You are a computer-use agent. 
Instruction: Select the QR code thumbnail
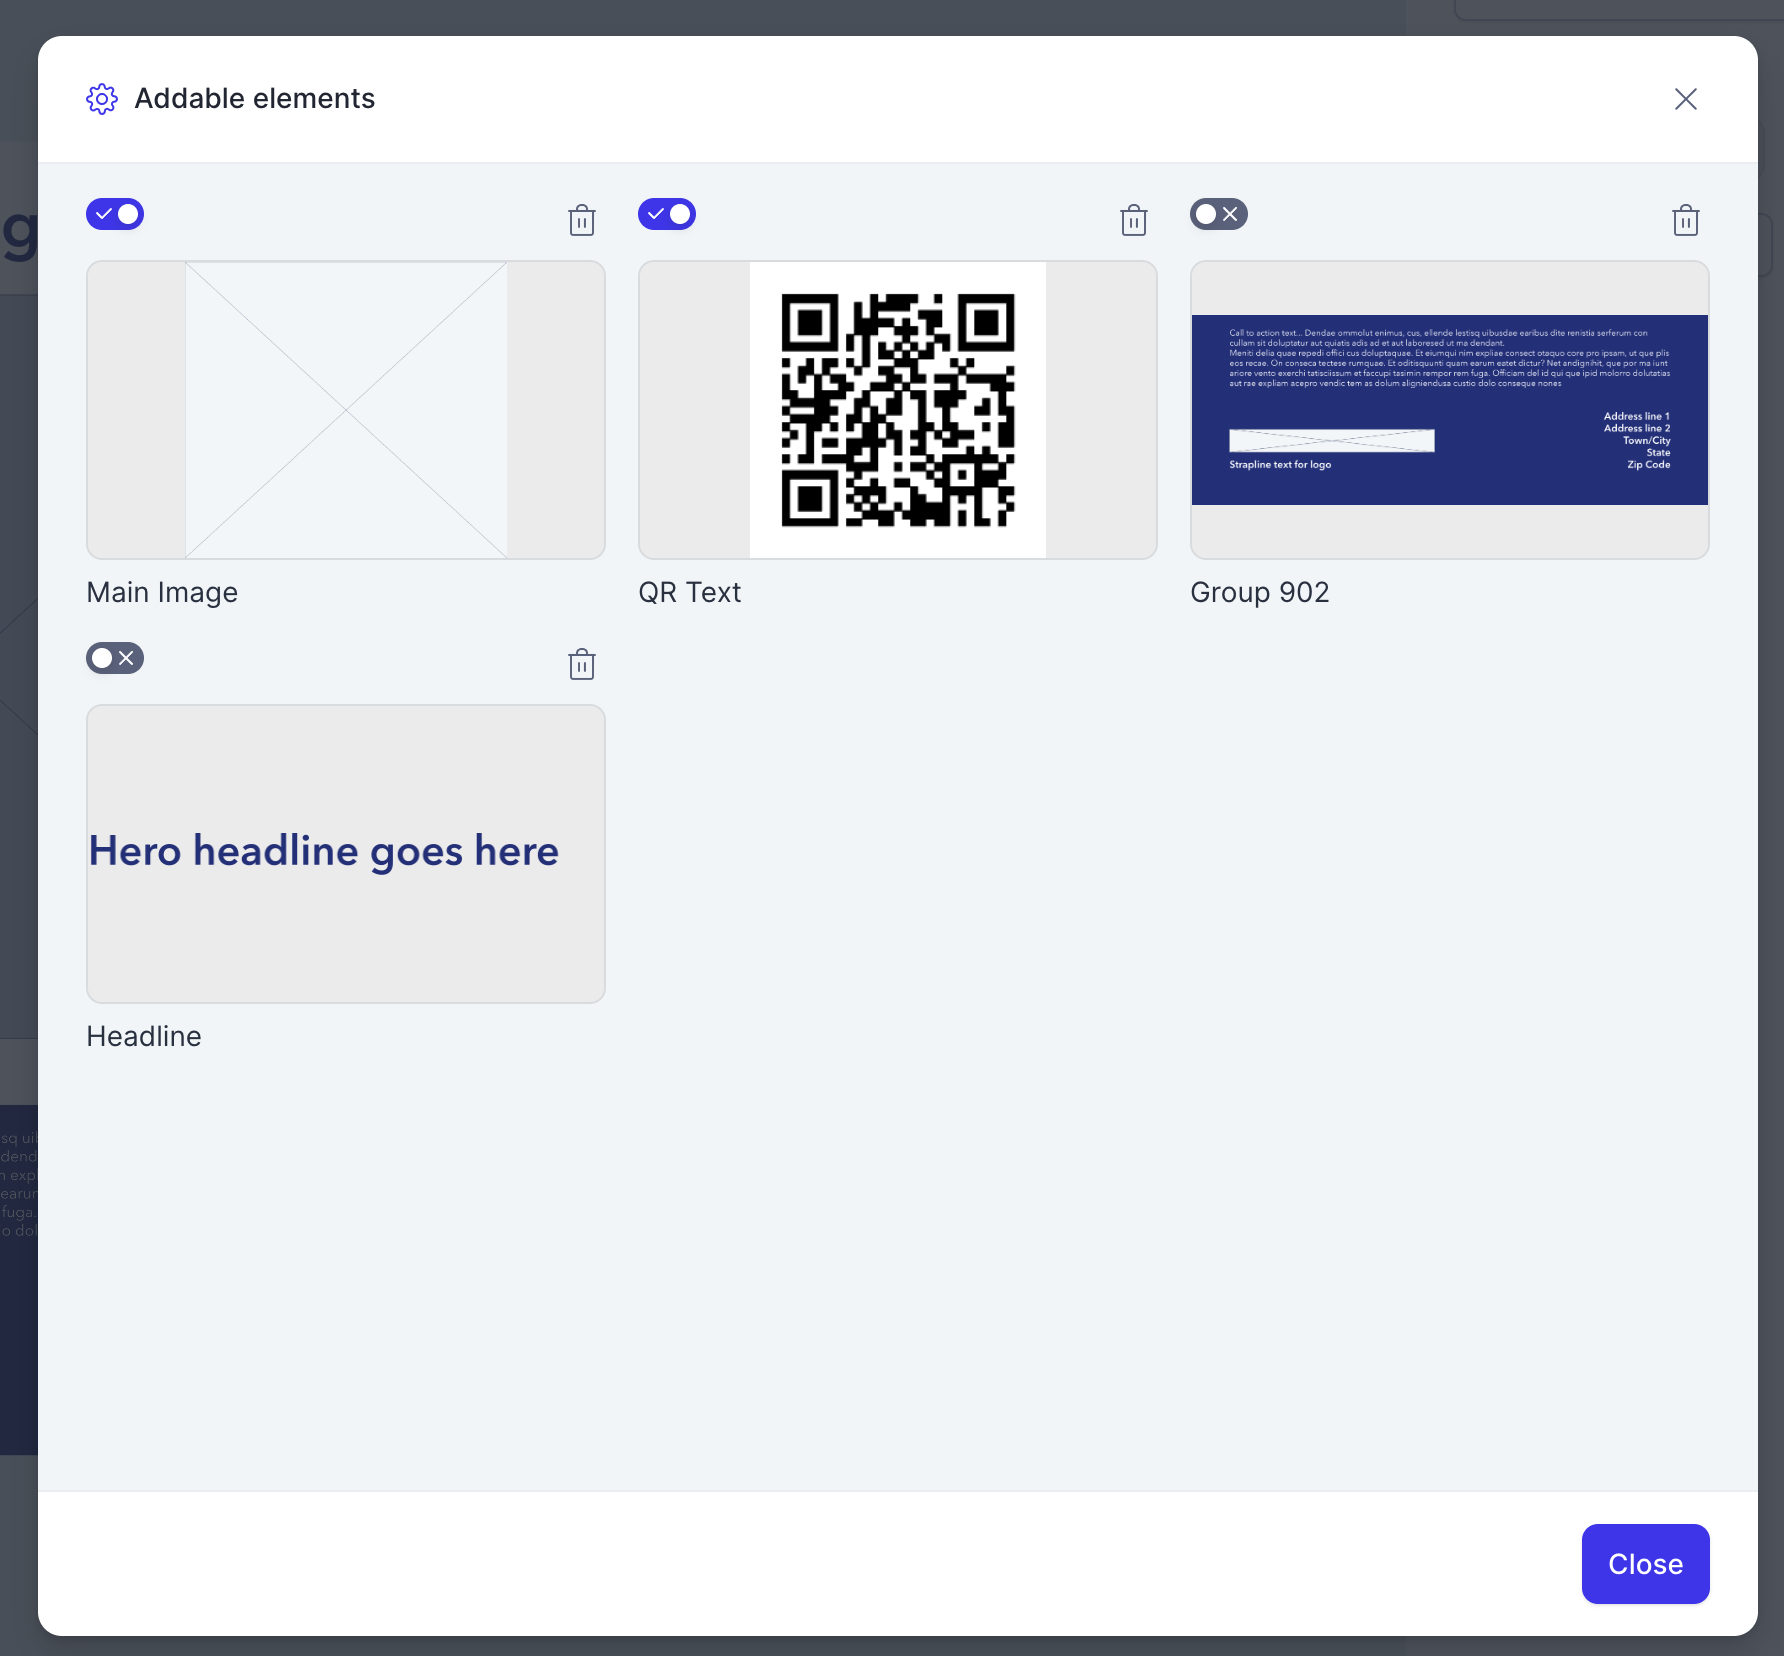(898, 410)
